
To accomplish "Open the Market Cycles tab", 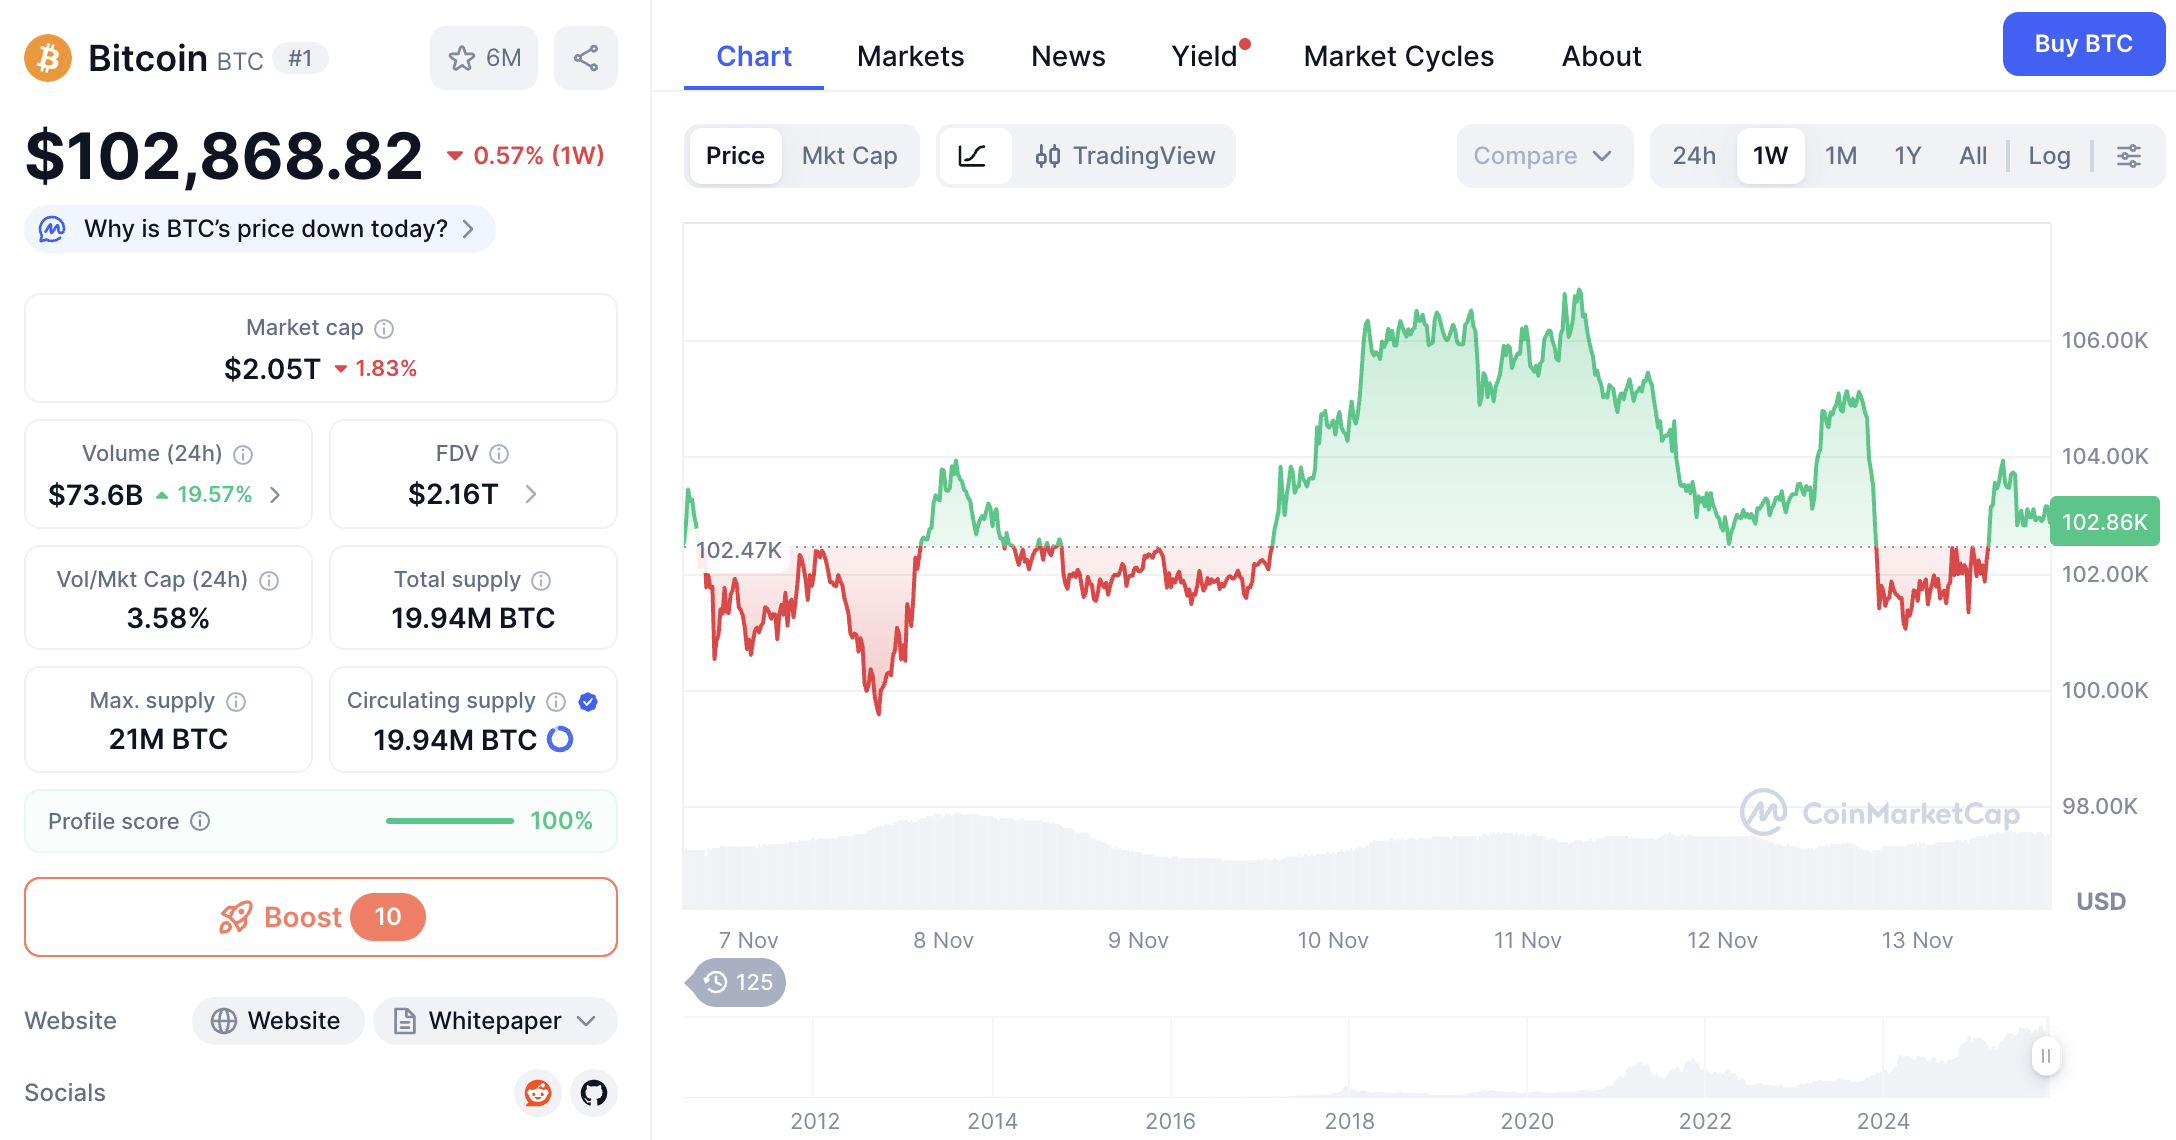I will (1397, 56).
